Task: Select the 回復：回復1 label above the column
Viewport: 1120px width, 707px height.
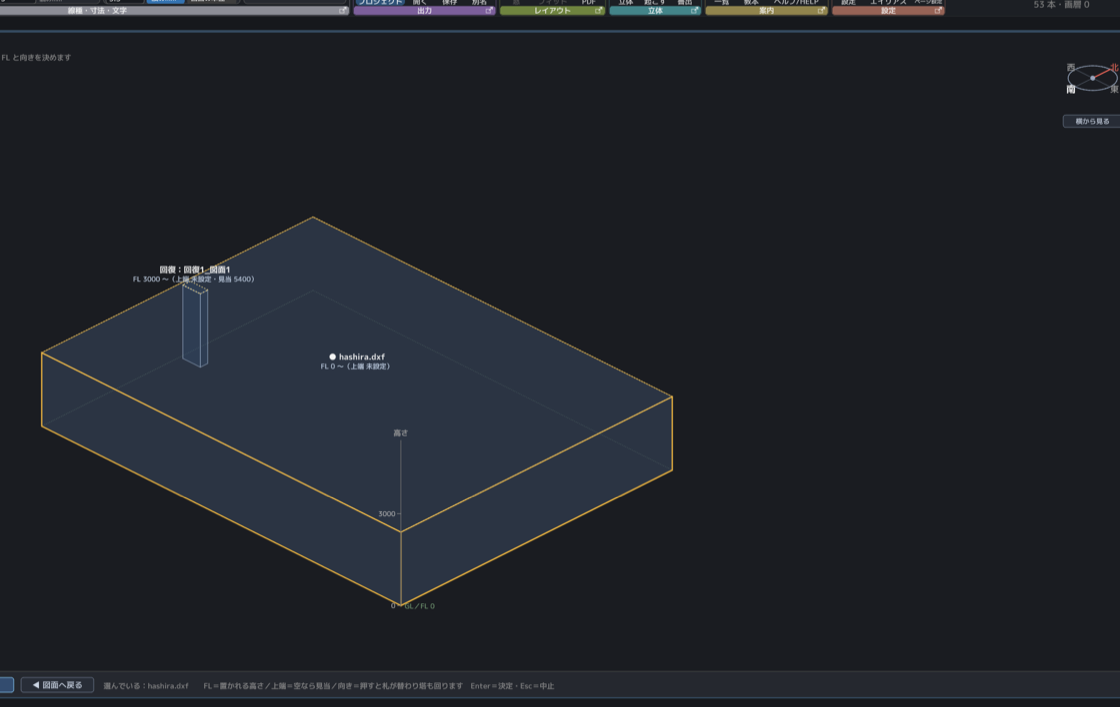Action: 194,270
